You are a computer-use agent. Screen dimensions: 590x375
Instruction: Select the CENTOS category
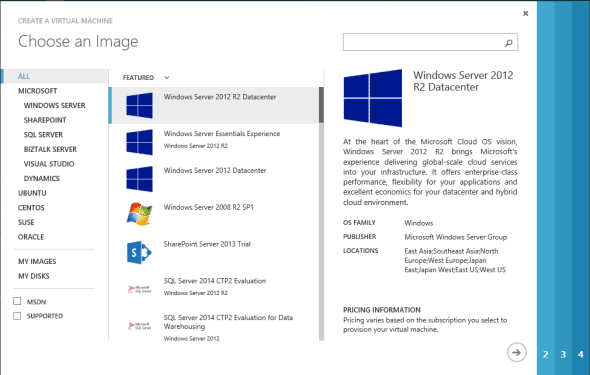pyautogui.click(x=31, y=208)
